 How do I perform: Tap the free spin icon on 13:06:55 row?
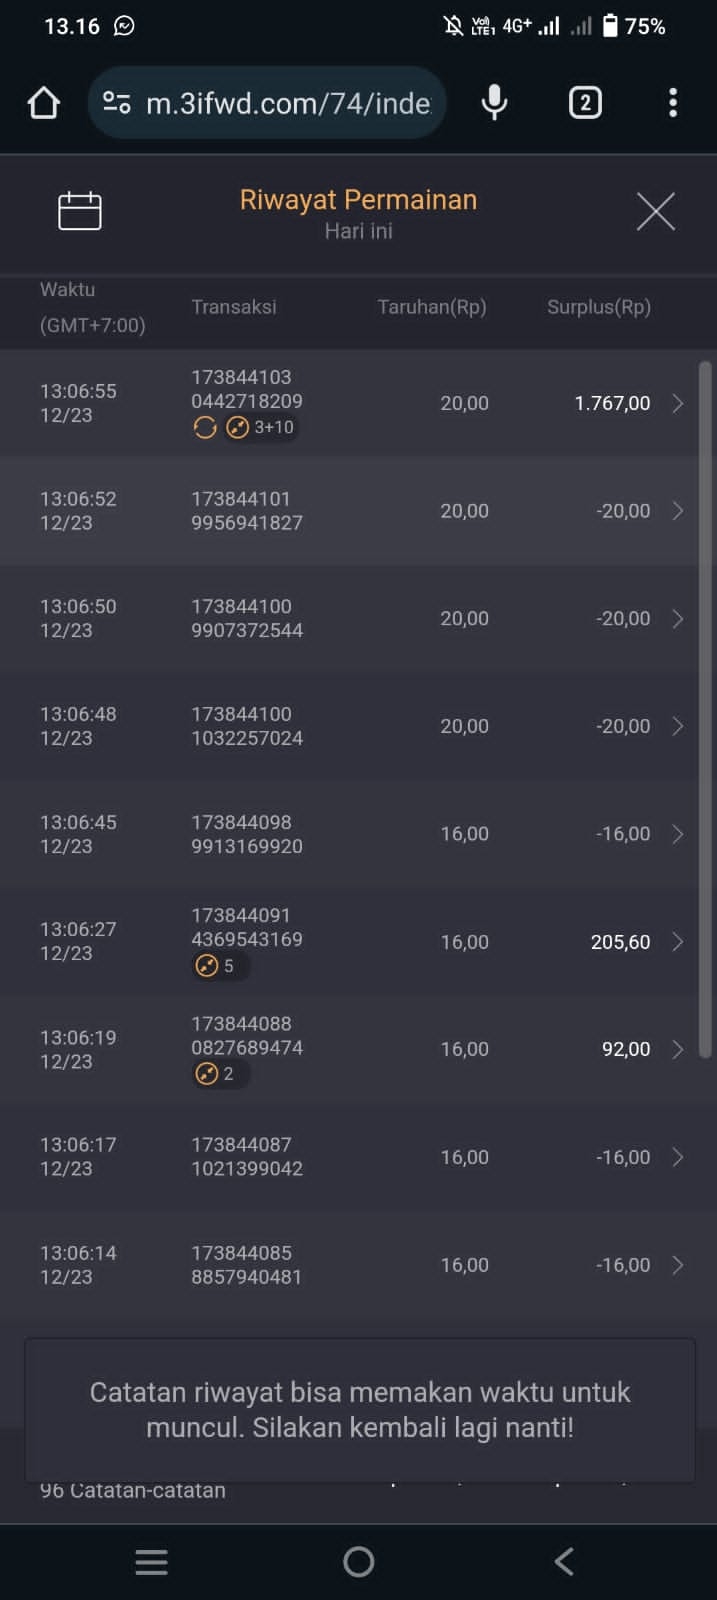click(205, 428)
